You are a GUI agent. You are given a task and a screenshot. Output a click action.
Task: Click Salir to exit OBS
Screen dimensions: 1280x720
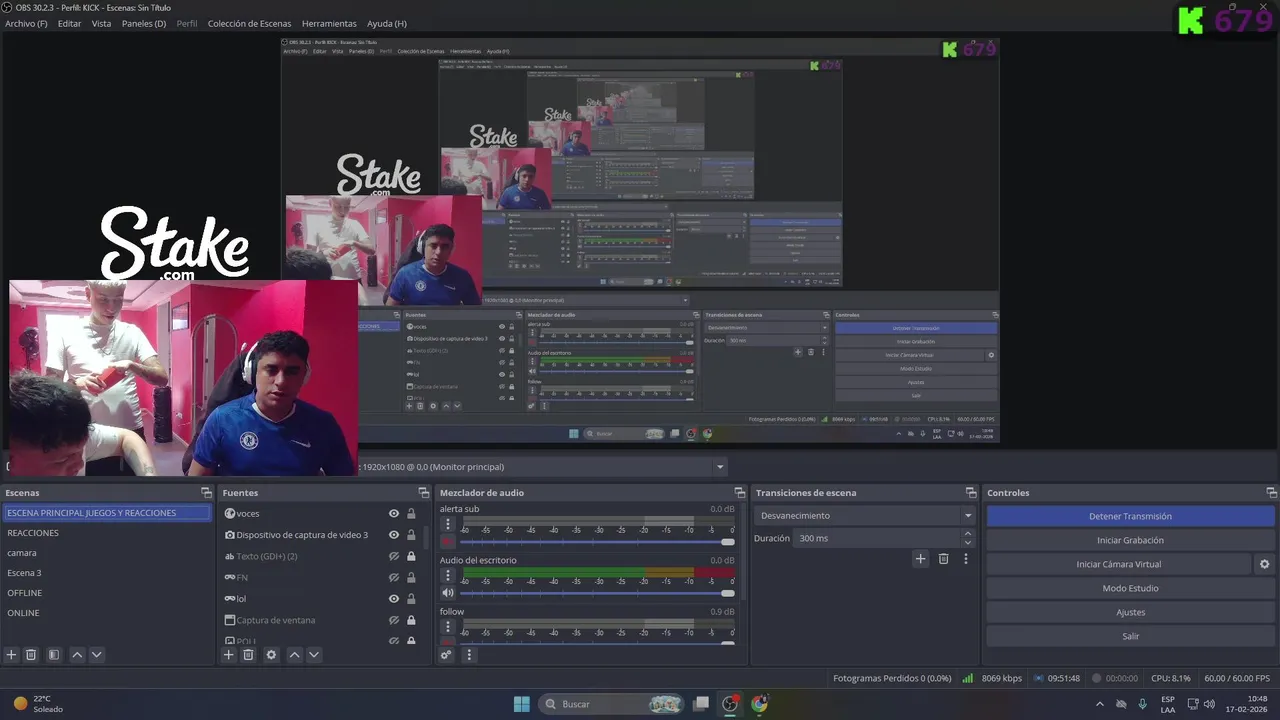click(x=1130, y=636)
